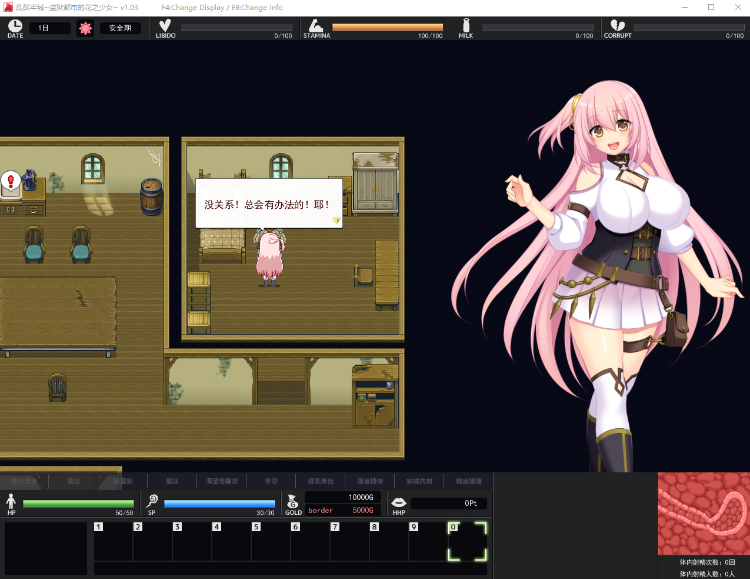750x579 pixels.
Task: Click the '露出' status tab
Action: (x=73, y=481)
